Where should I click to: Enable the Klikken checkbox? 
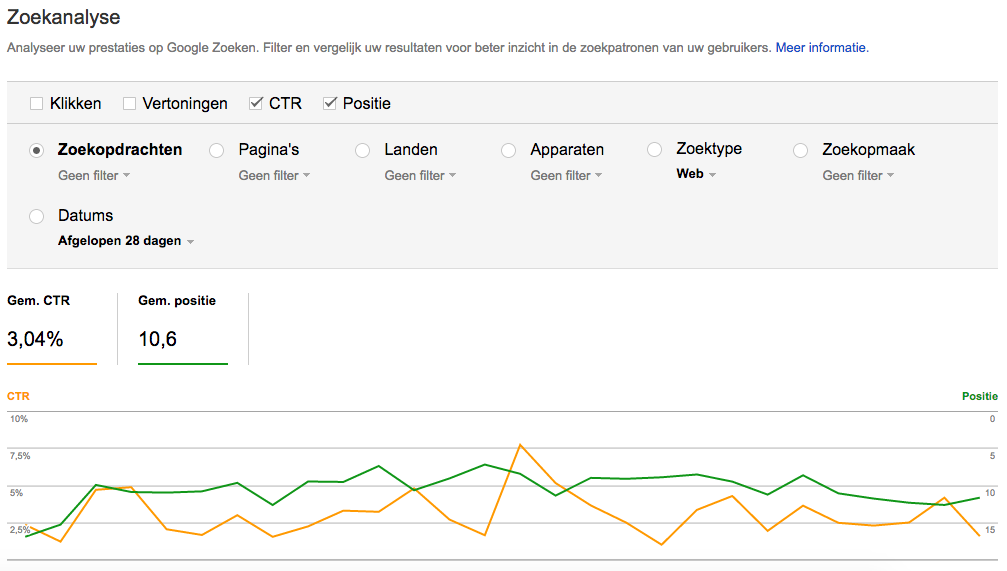tap(37, 103)
